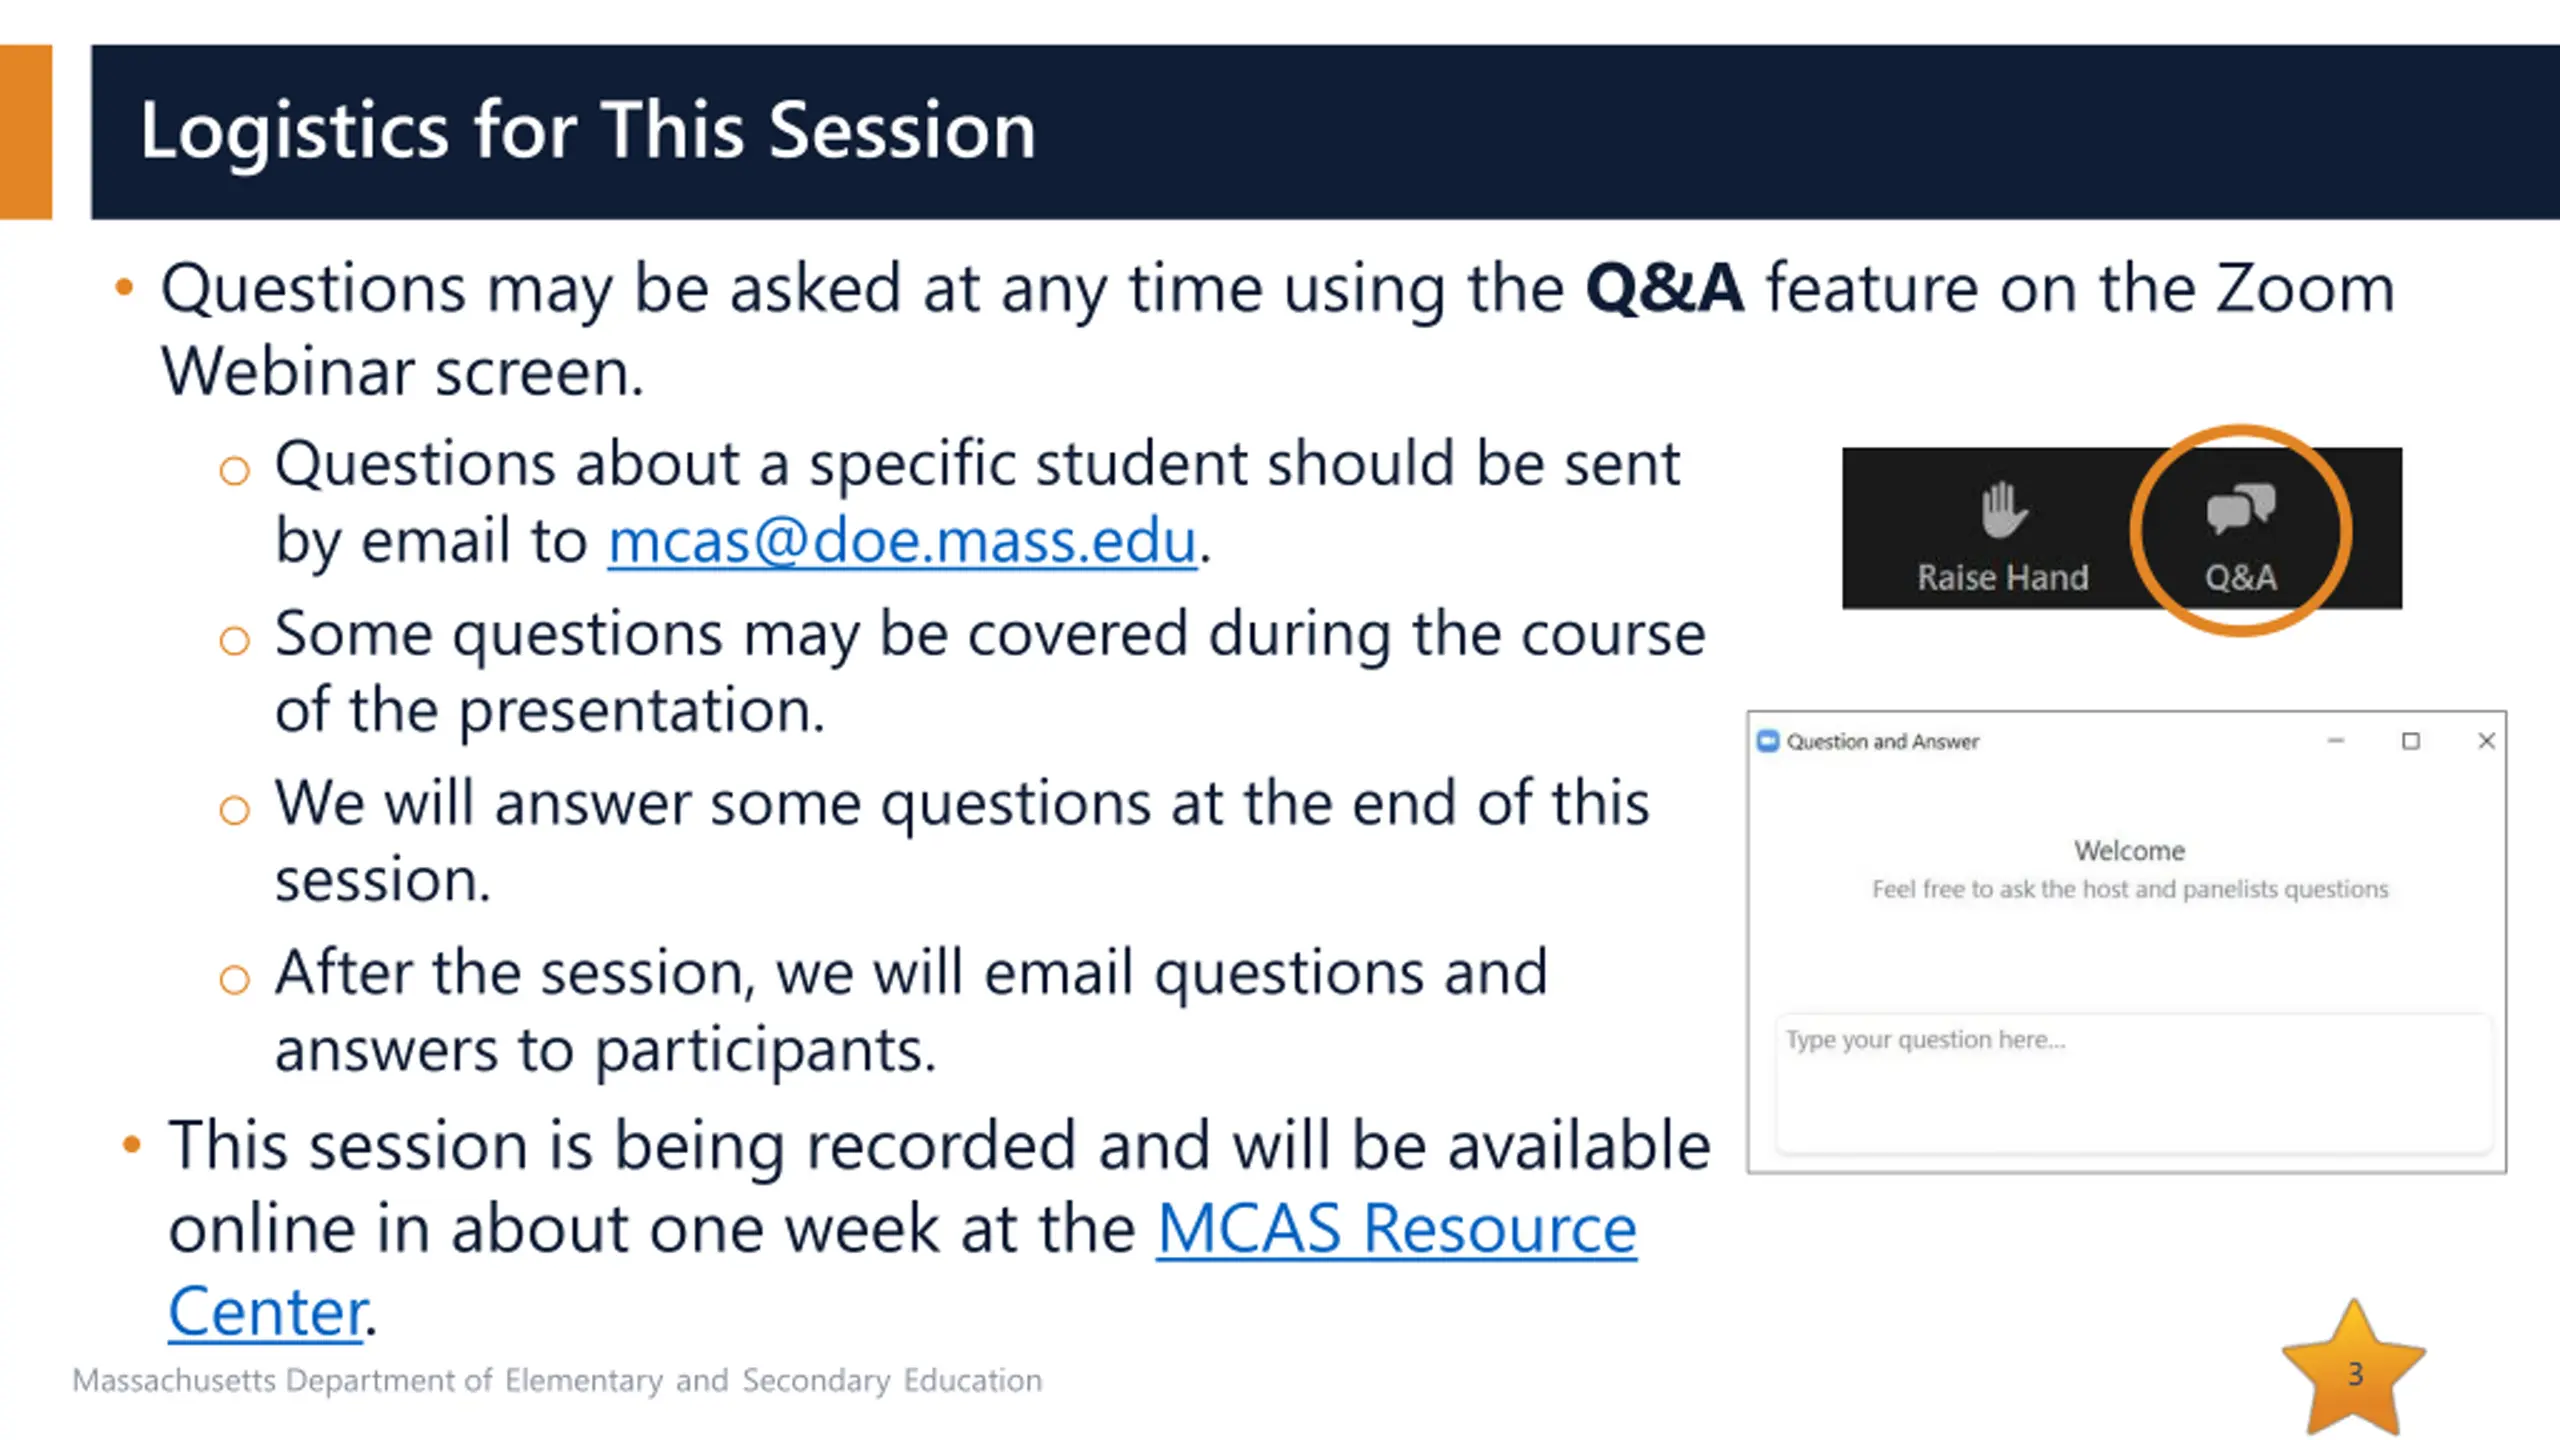Select the "This session is being recorded" bullet
This screenshot has height=1440, width=2560.
[938, 1146]
